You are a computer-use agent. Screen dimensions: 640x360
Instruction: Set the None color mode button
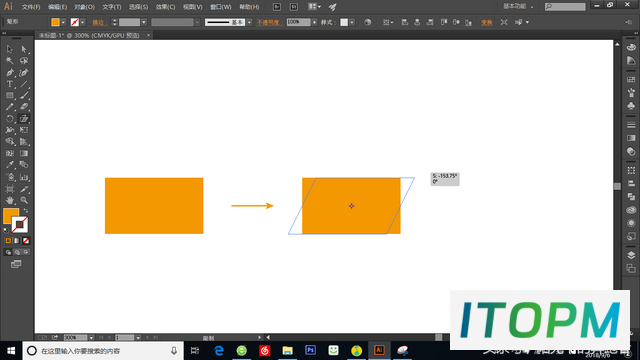pyautogui.click(x=26, y=241)
